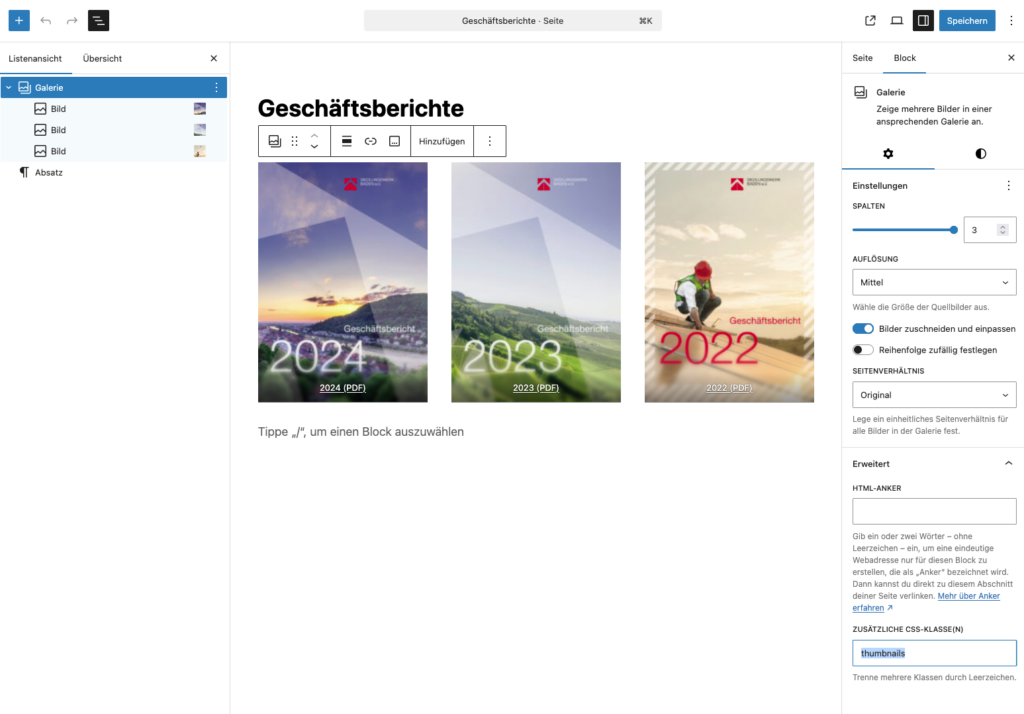Click the link icon in block toolbar
1024x714 pixels.
pyautogui.click(x=371, y=141)
